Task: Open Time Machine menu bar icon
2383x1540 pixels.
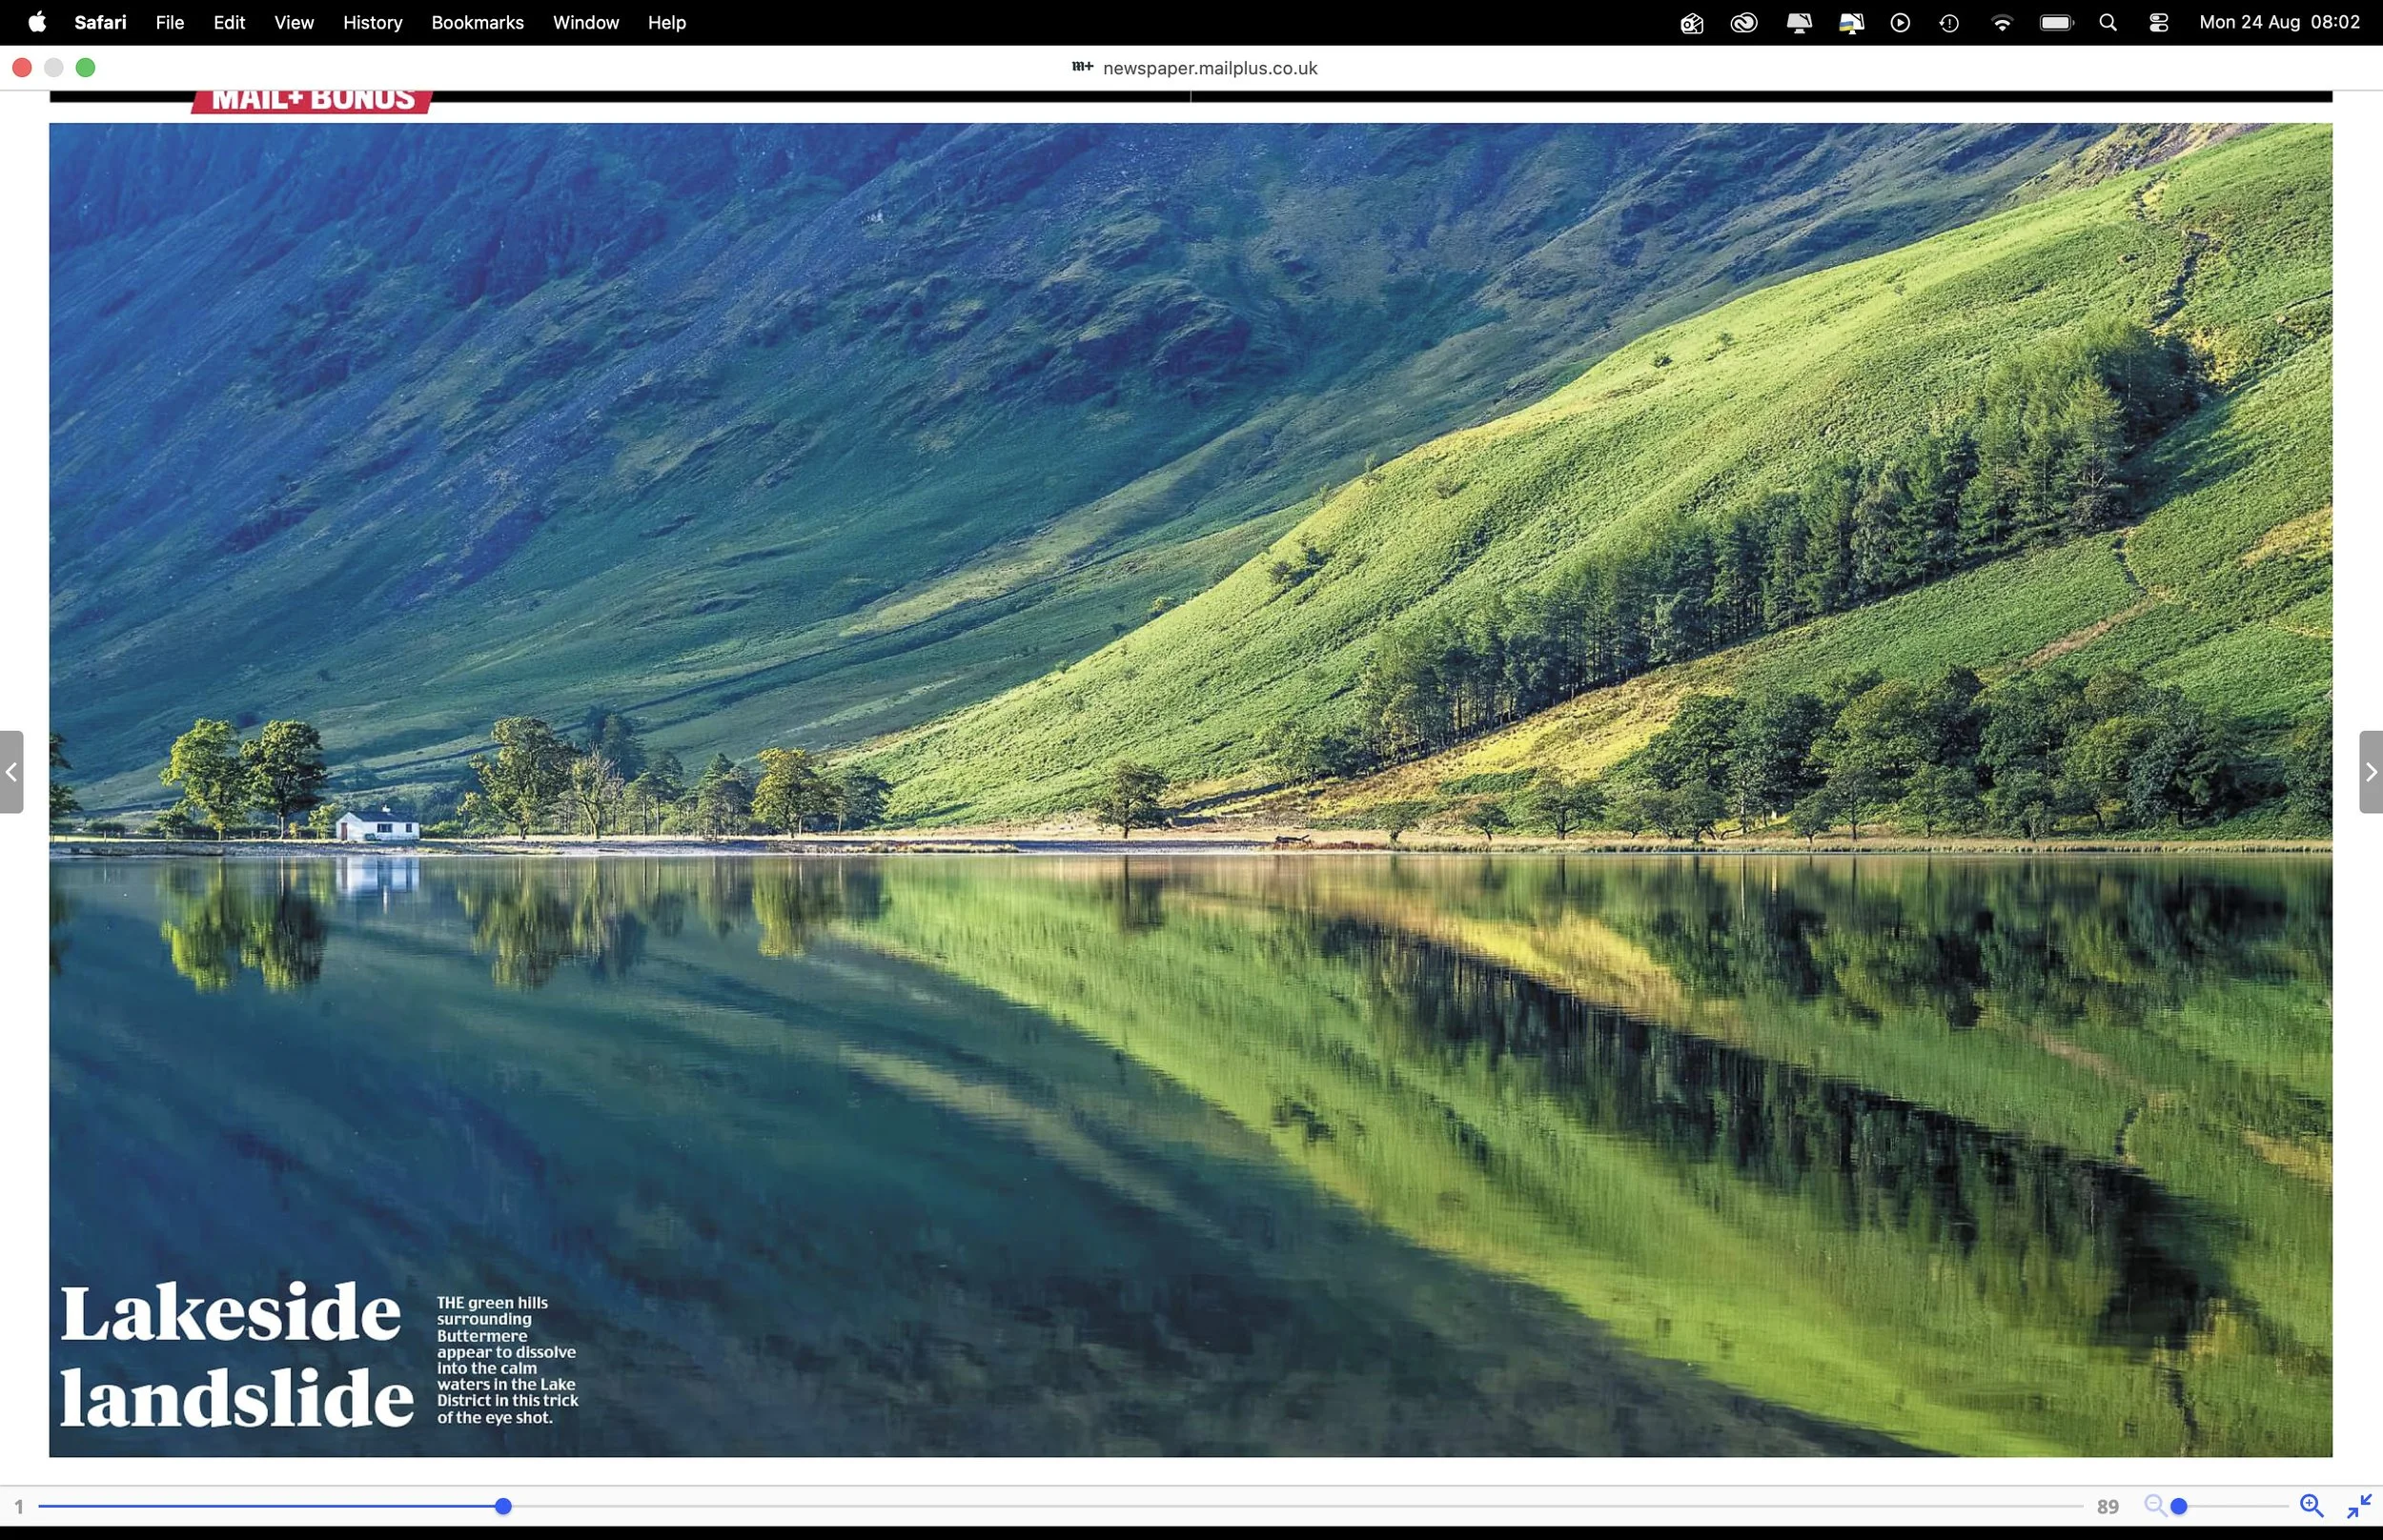Action: click(x=1949, y=22)
